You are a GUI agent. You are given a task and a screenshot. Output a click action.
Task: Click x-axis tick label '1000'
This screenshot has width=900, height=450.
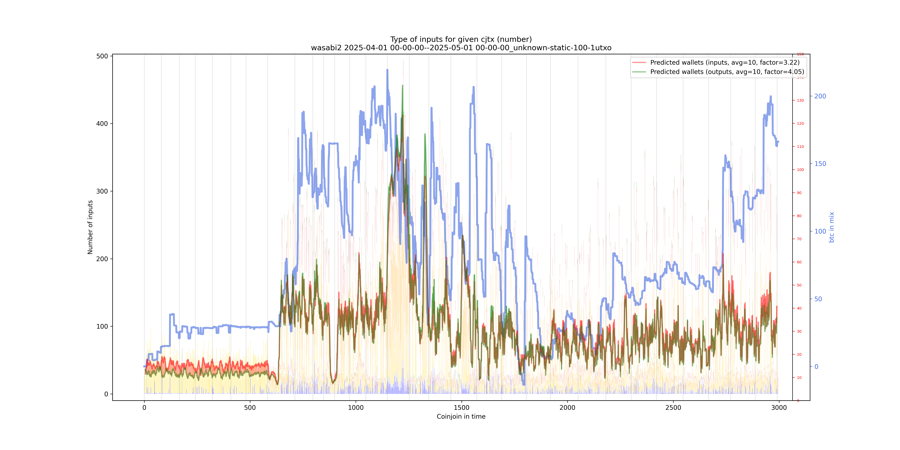pyautogui.click(x=355, y=406)
